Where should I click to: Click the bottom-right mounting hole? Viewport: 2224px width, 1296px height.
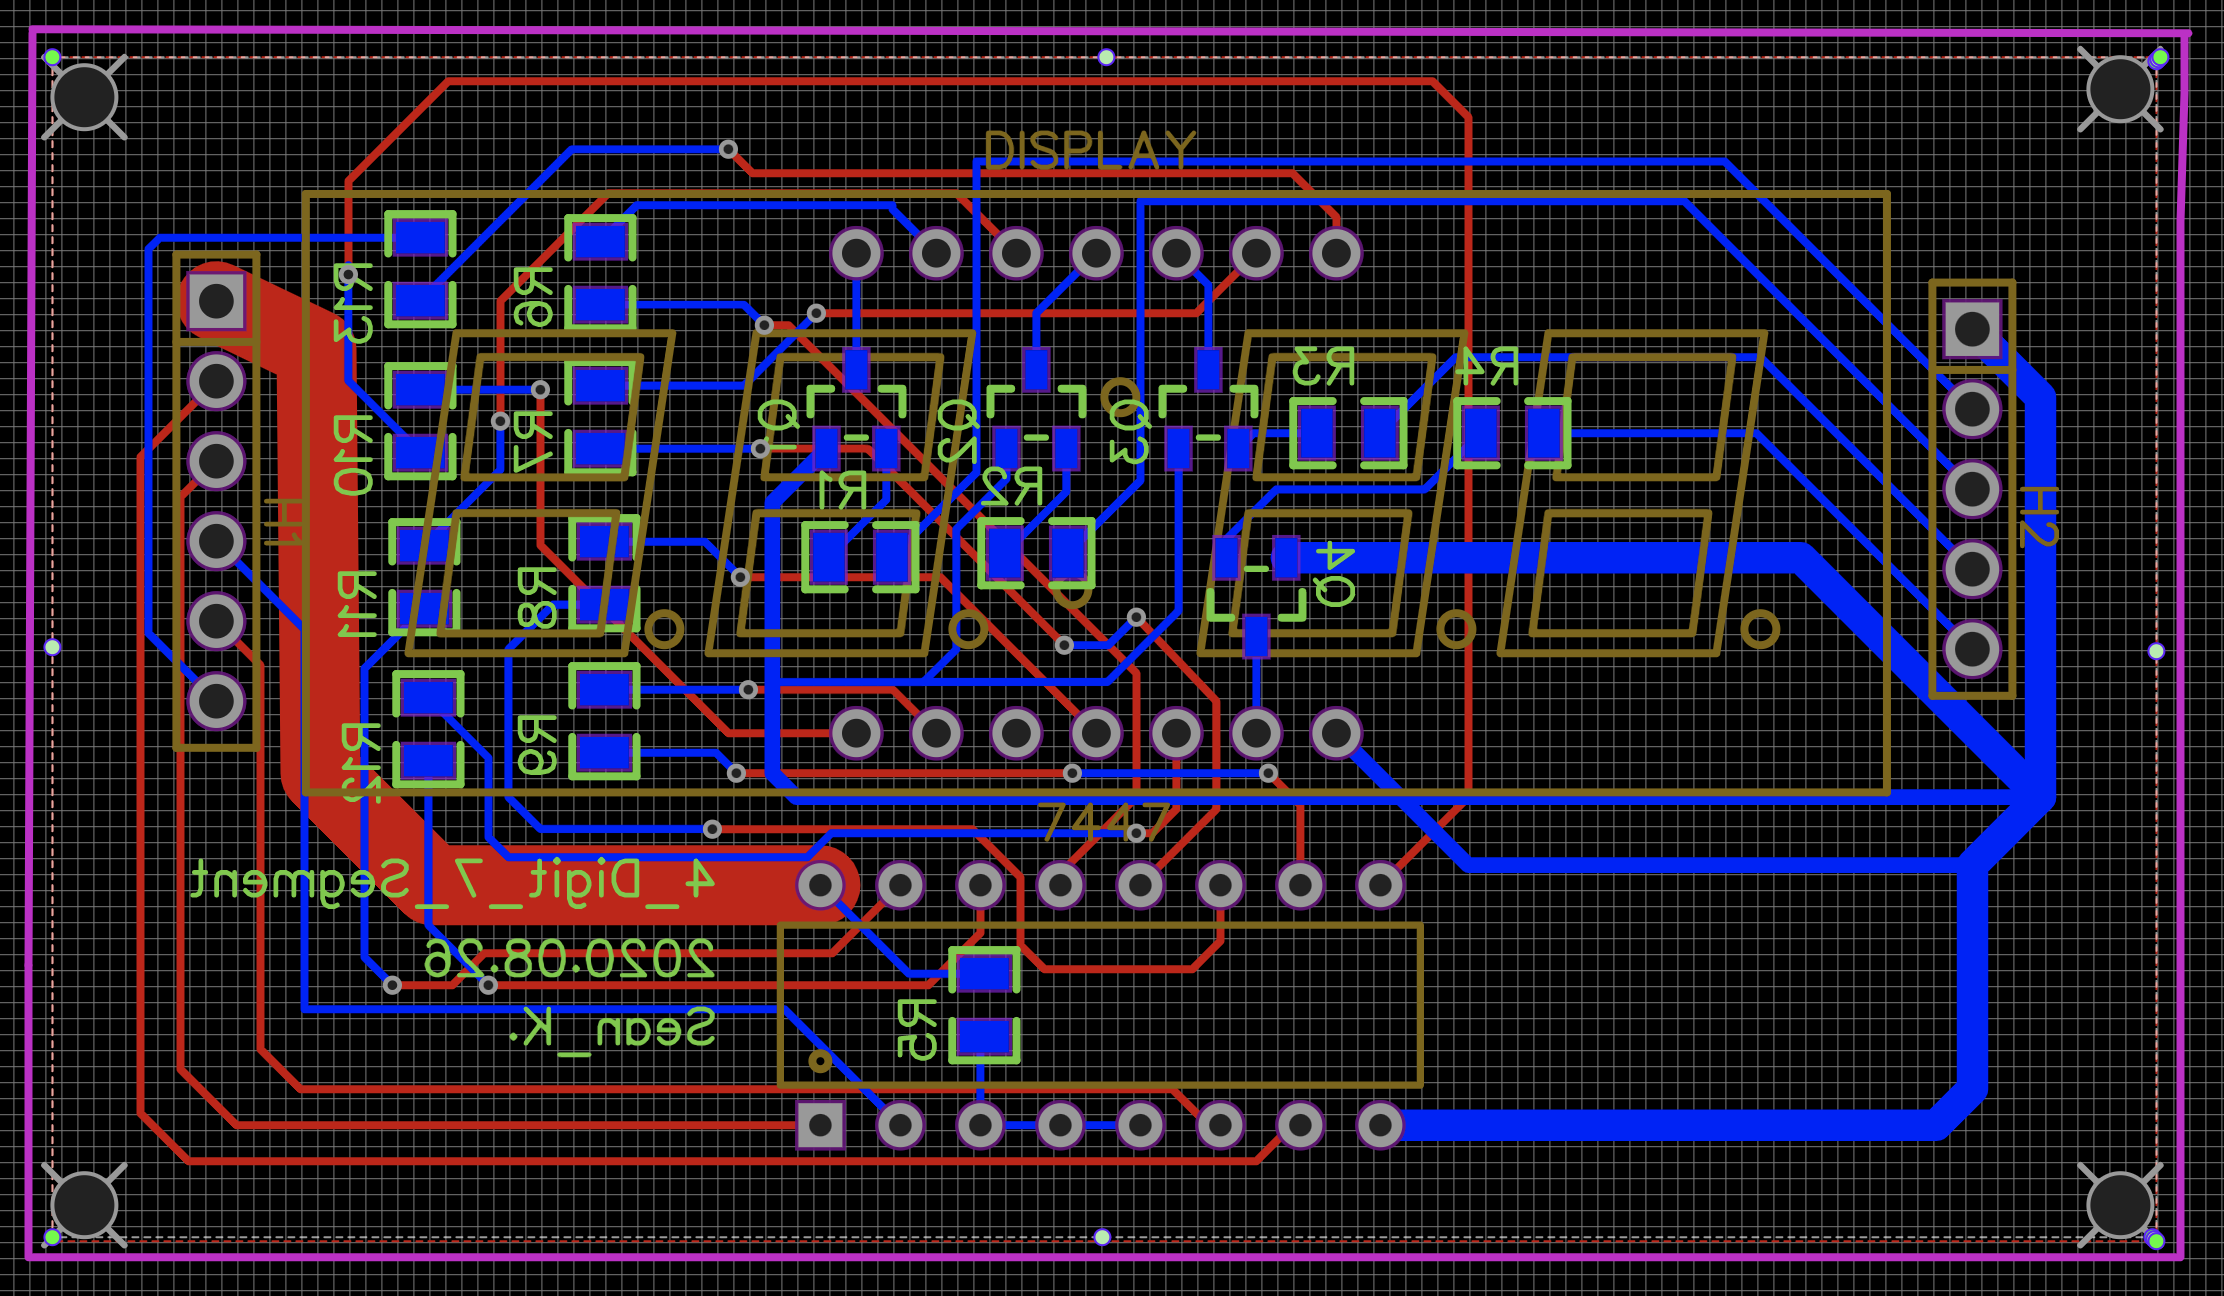[x=2119, y=1205]
